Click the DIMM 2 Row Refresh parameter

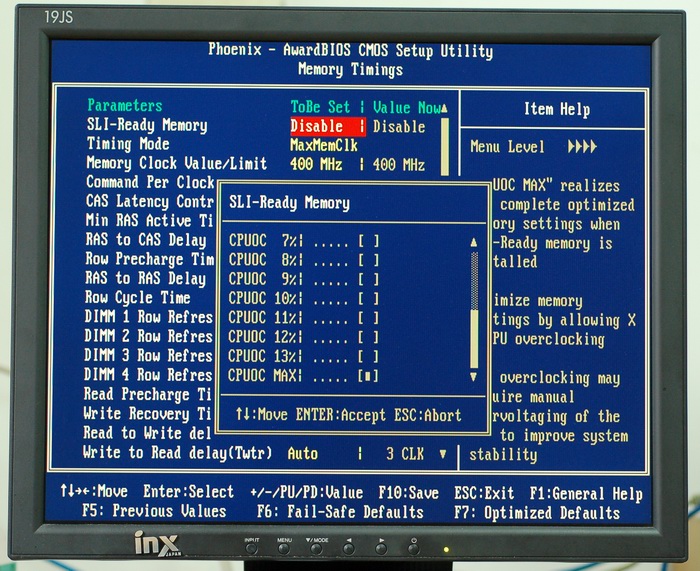[x=149, y=336]
